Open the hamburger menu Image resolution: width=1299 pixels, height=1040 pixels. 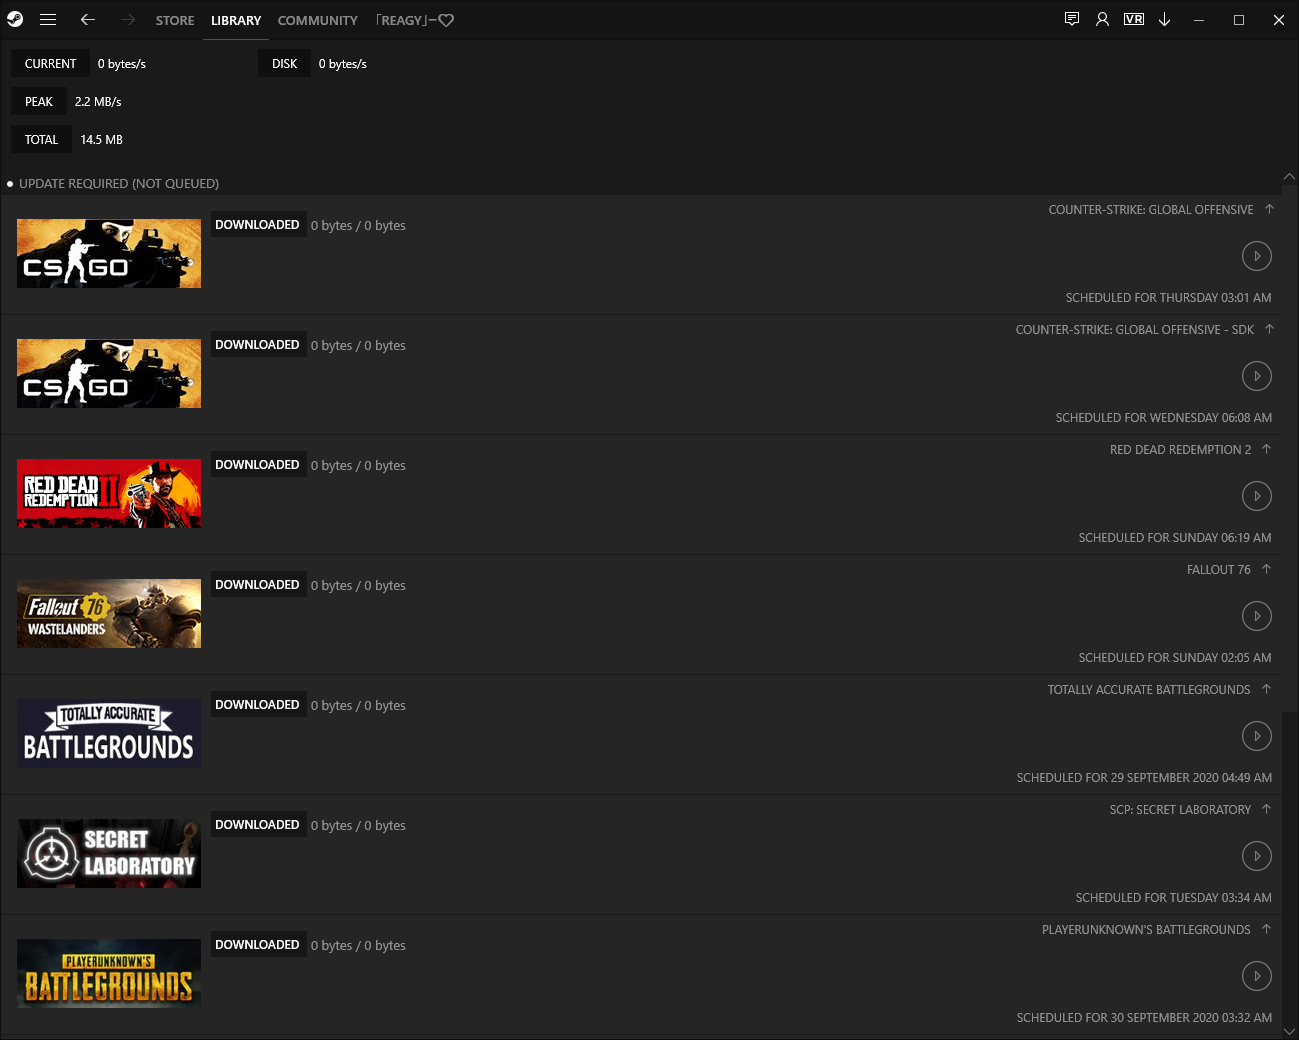pyautogui.click(x=48, y=19)
